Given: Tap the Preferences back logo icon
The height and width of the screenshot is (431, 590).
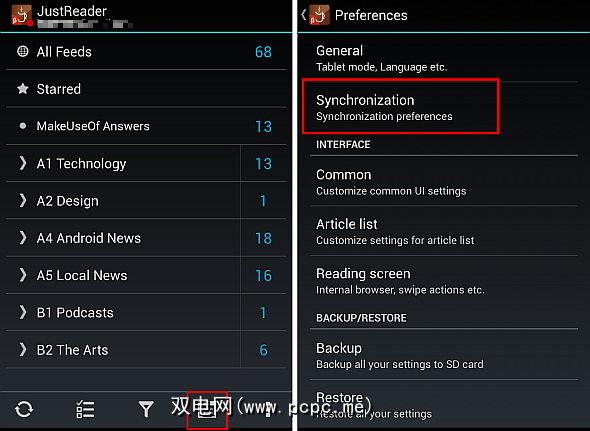Looking at the screenshot, I should [x=319, y=15].
